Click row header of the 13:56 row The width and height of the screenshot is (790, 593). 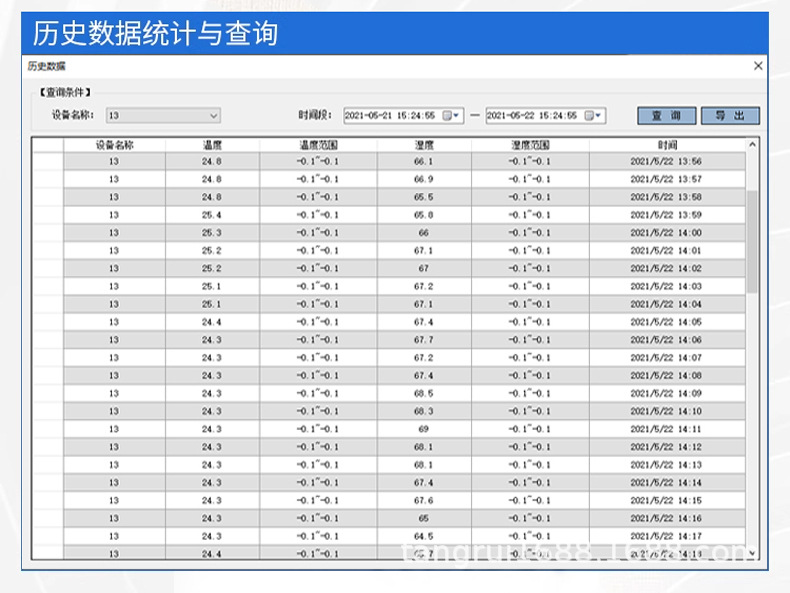[48, 162]
